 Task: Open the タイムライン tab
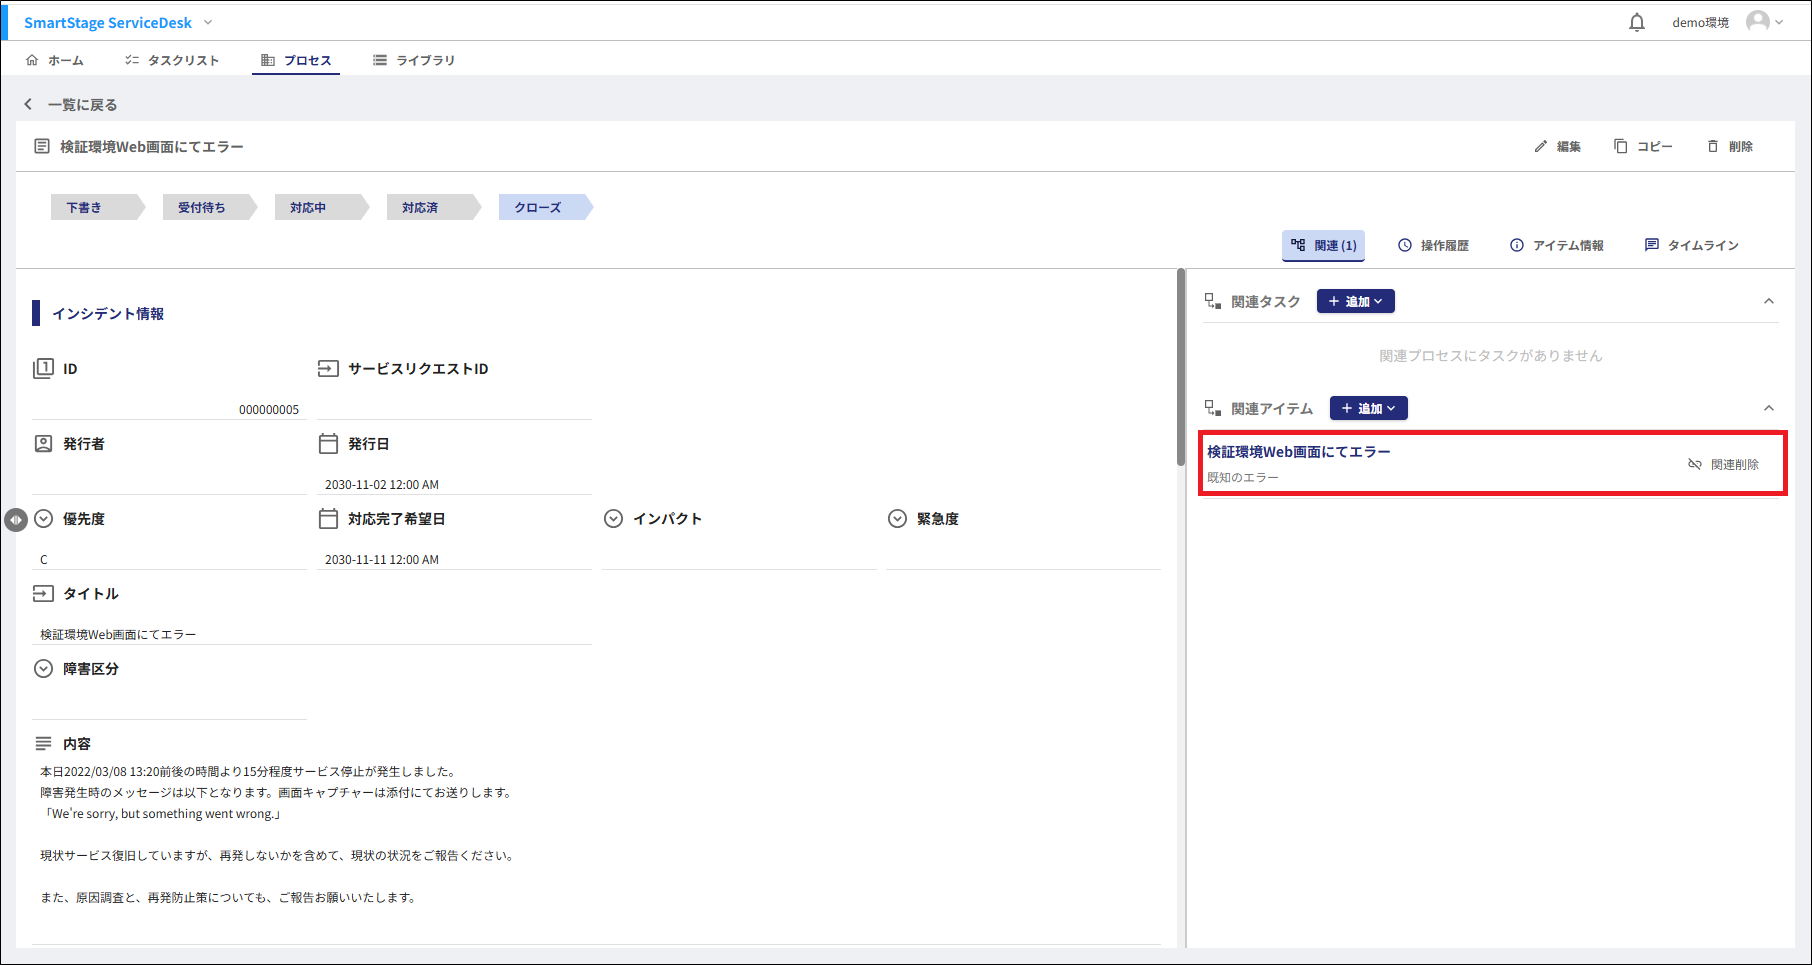[1692, 245]
